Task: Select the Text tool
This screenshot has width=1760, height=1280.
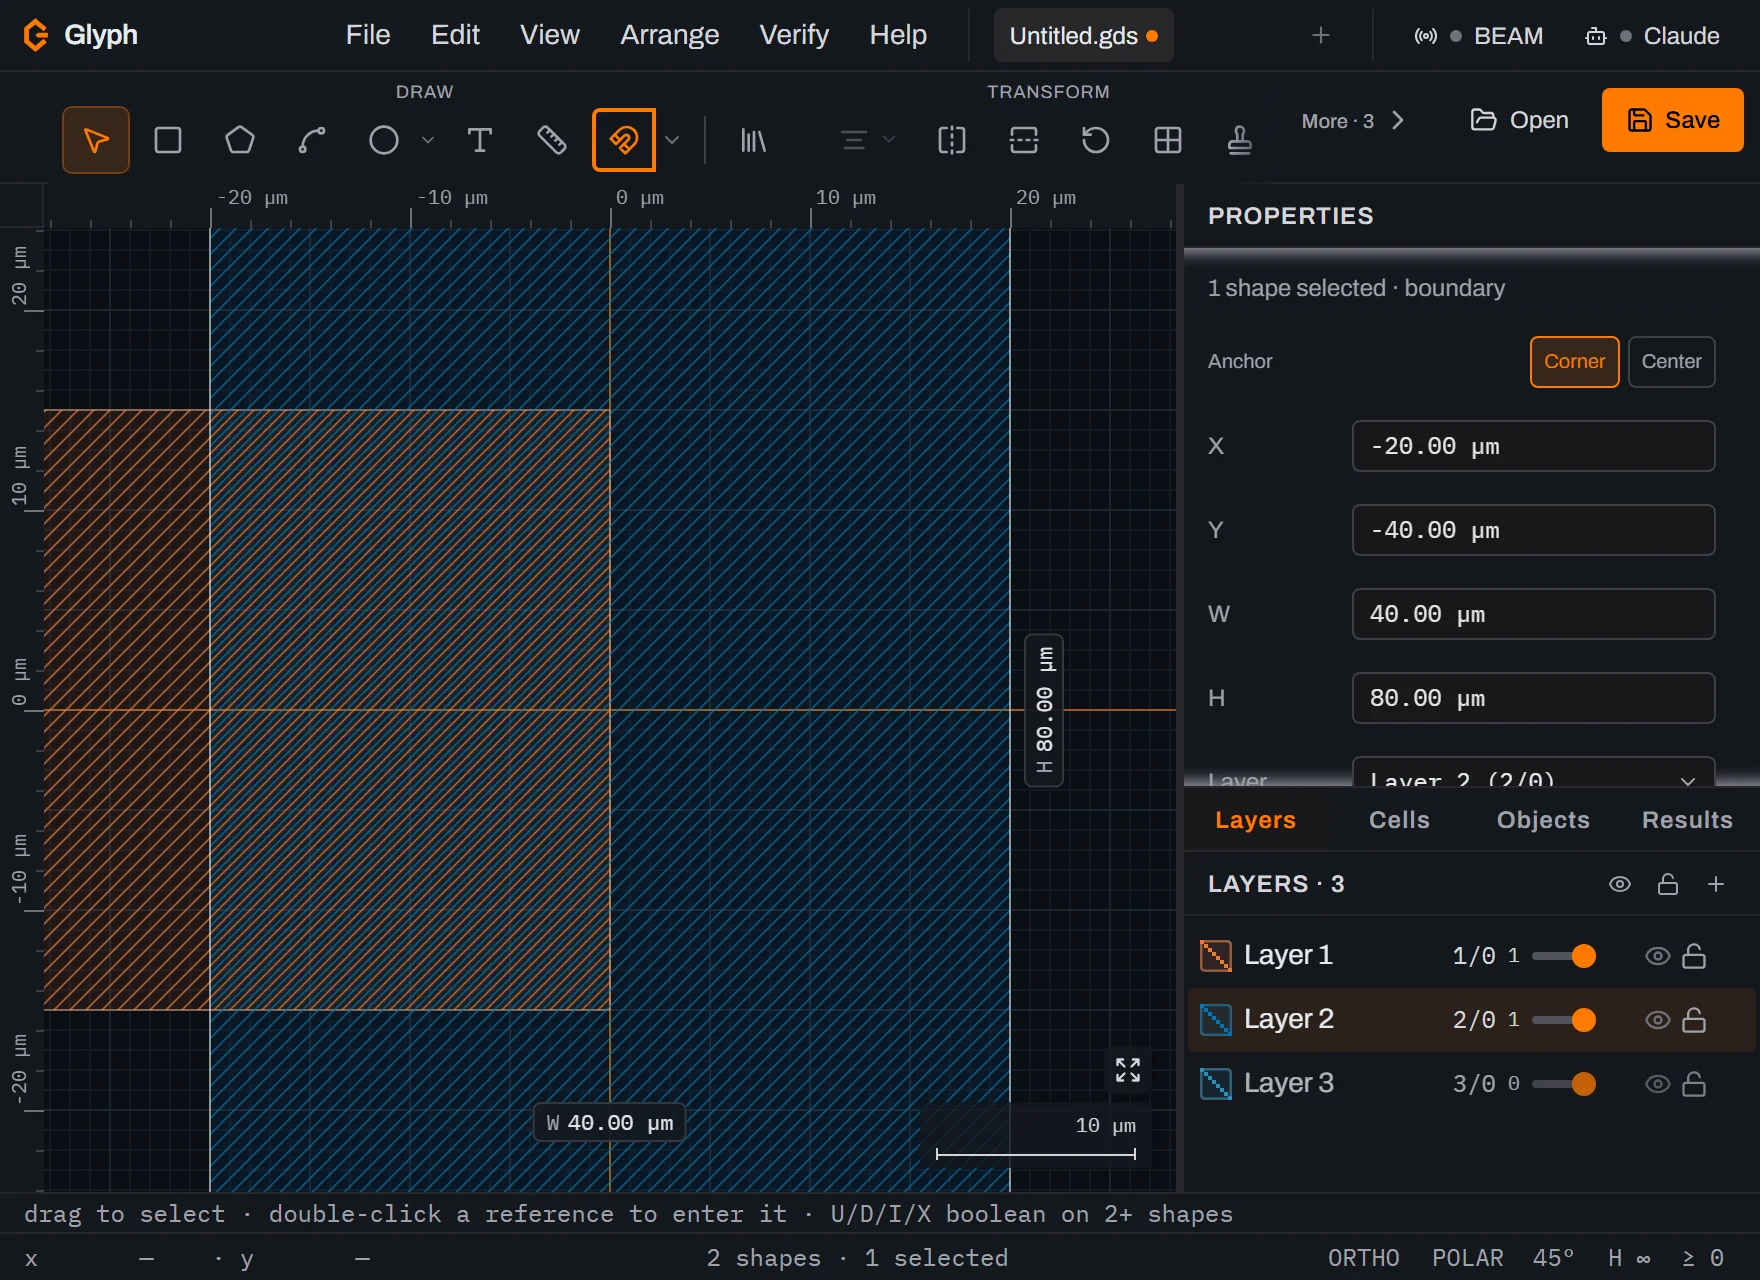Action: pyautogui.click(x=480, y=140)
